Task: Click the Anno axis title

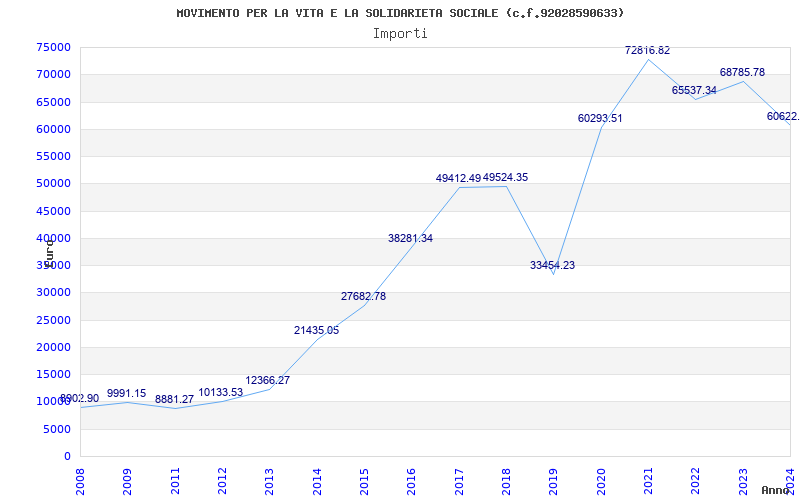Action: (774, 490)
